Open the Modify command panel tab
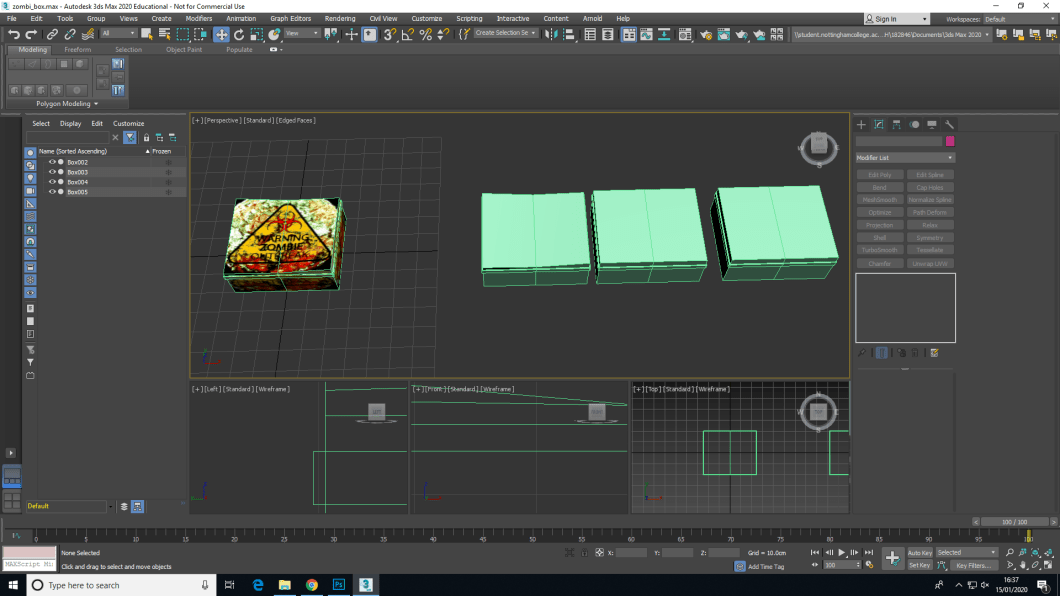The height and width of the screenshot is (596, 1060). coord(879,124)
